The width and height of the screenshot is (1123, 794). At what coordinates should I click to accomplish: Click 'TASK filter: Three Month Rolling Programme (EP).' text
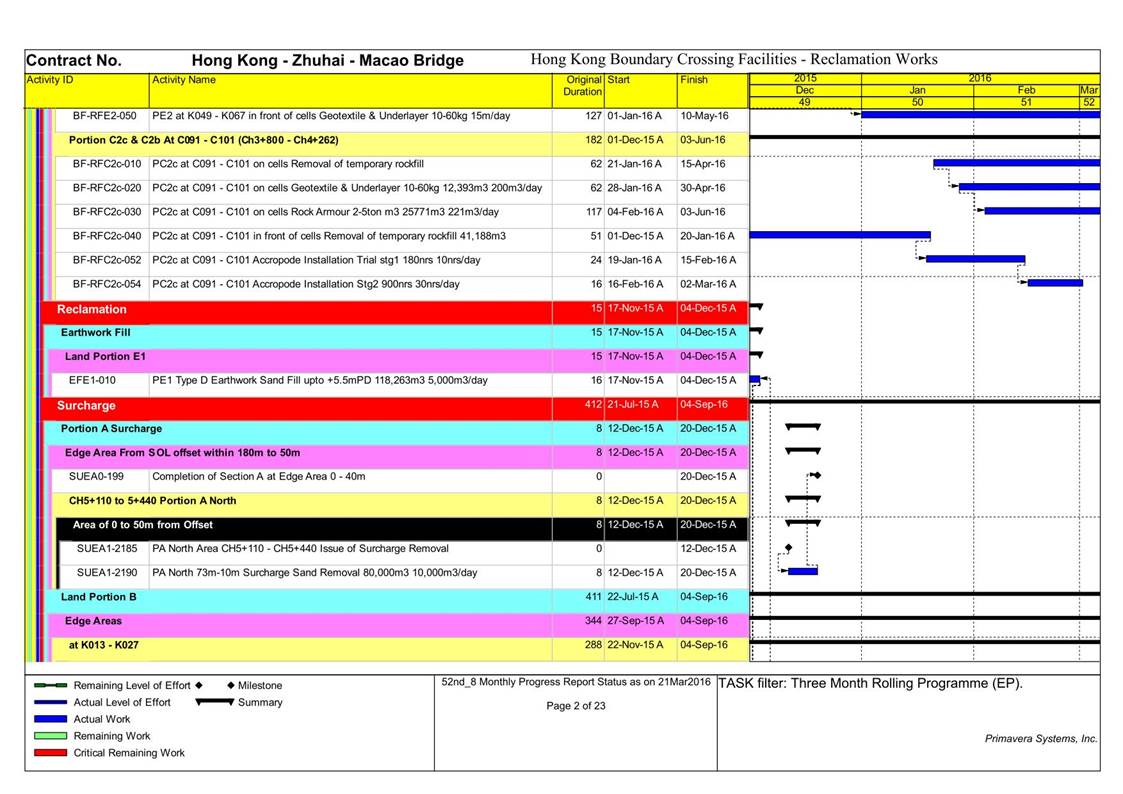870,684
